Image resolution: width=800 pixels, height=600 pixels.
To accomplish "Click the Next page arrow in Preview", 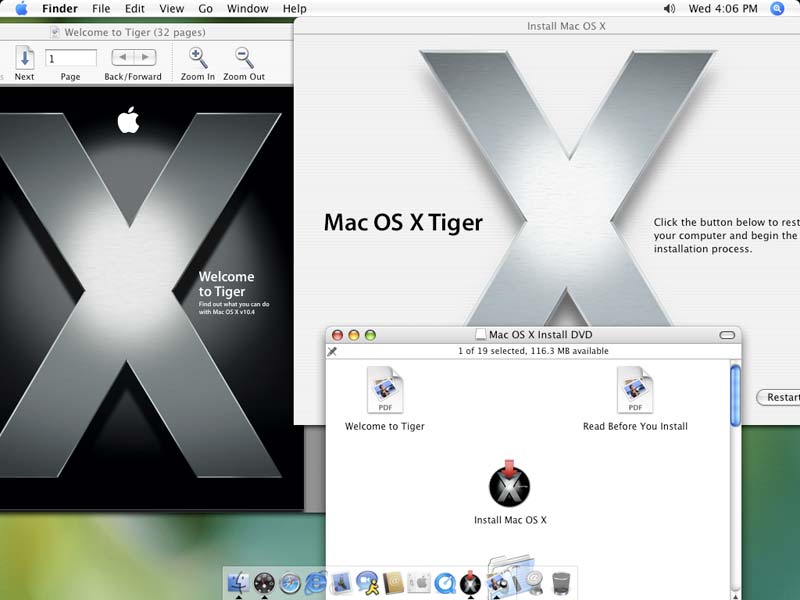I will 24,58.
